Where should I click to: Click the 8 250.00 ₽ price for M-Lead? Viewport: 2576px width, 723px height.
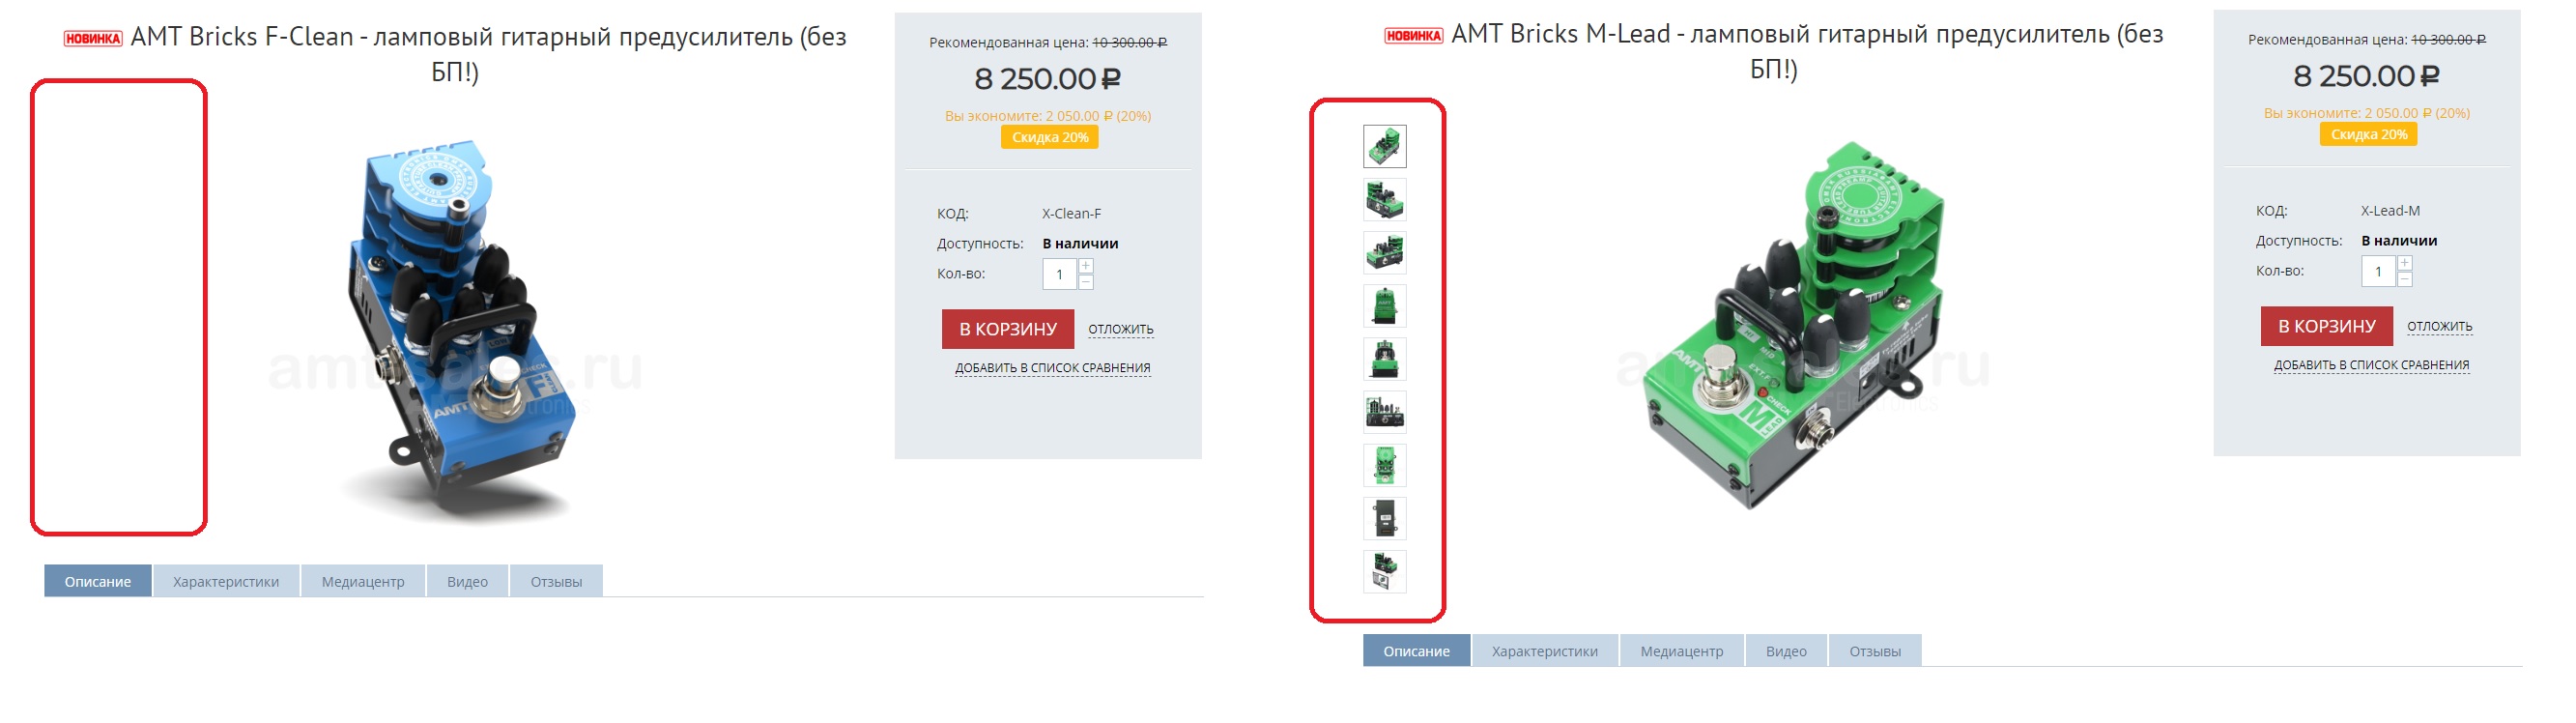[2366, 75]
